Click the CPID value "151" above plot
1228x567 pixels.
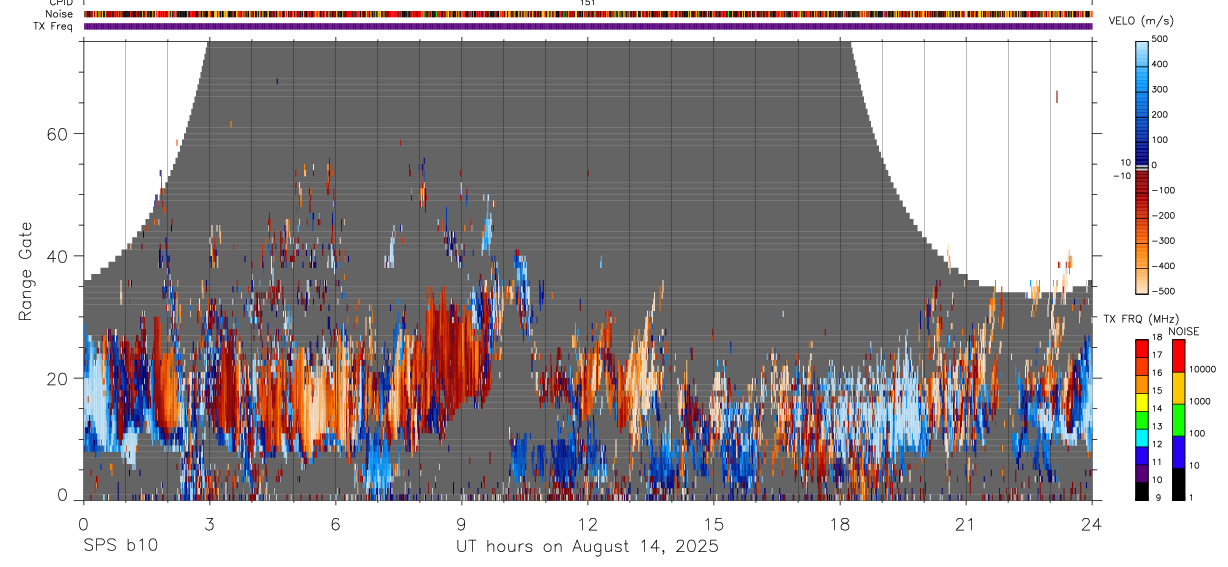click(588, 3)
